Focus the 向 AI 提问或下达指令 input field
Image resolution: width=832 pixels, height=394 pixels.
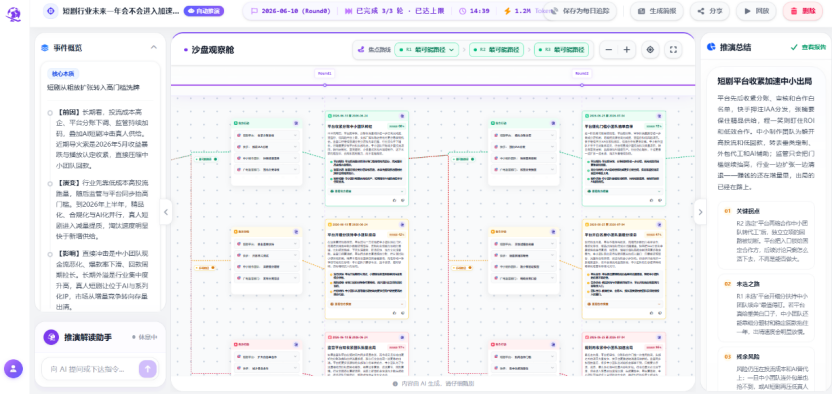tap(90, 369)
